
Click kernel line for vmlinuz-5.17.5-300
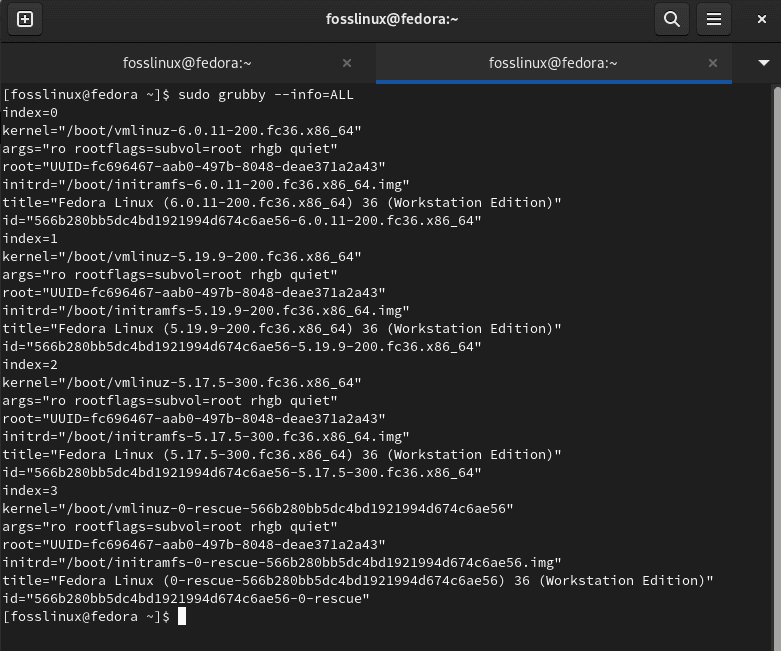(x=181, y=383)
